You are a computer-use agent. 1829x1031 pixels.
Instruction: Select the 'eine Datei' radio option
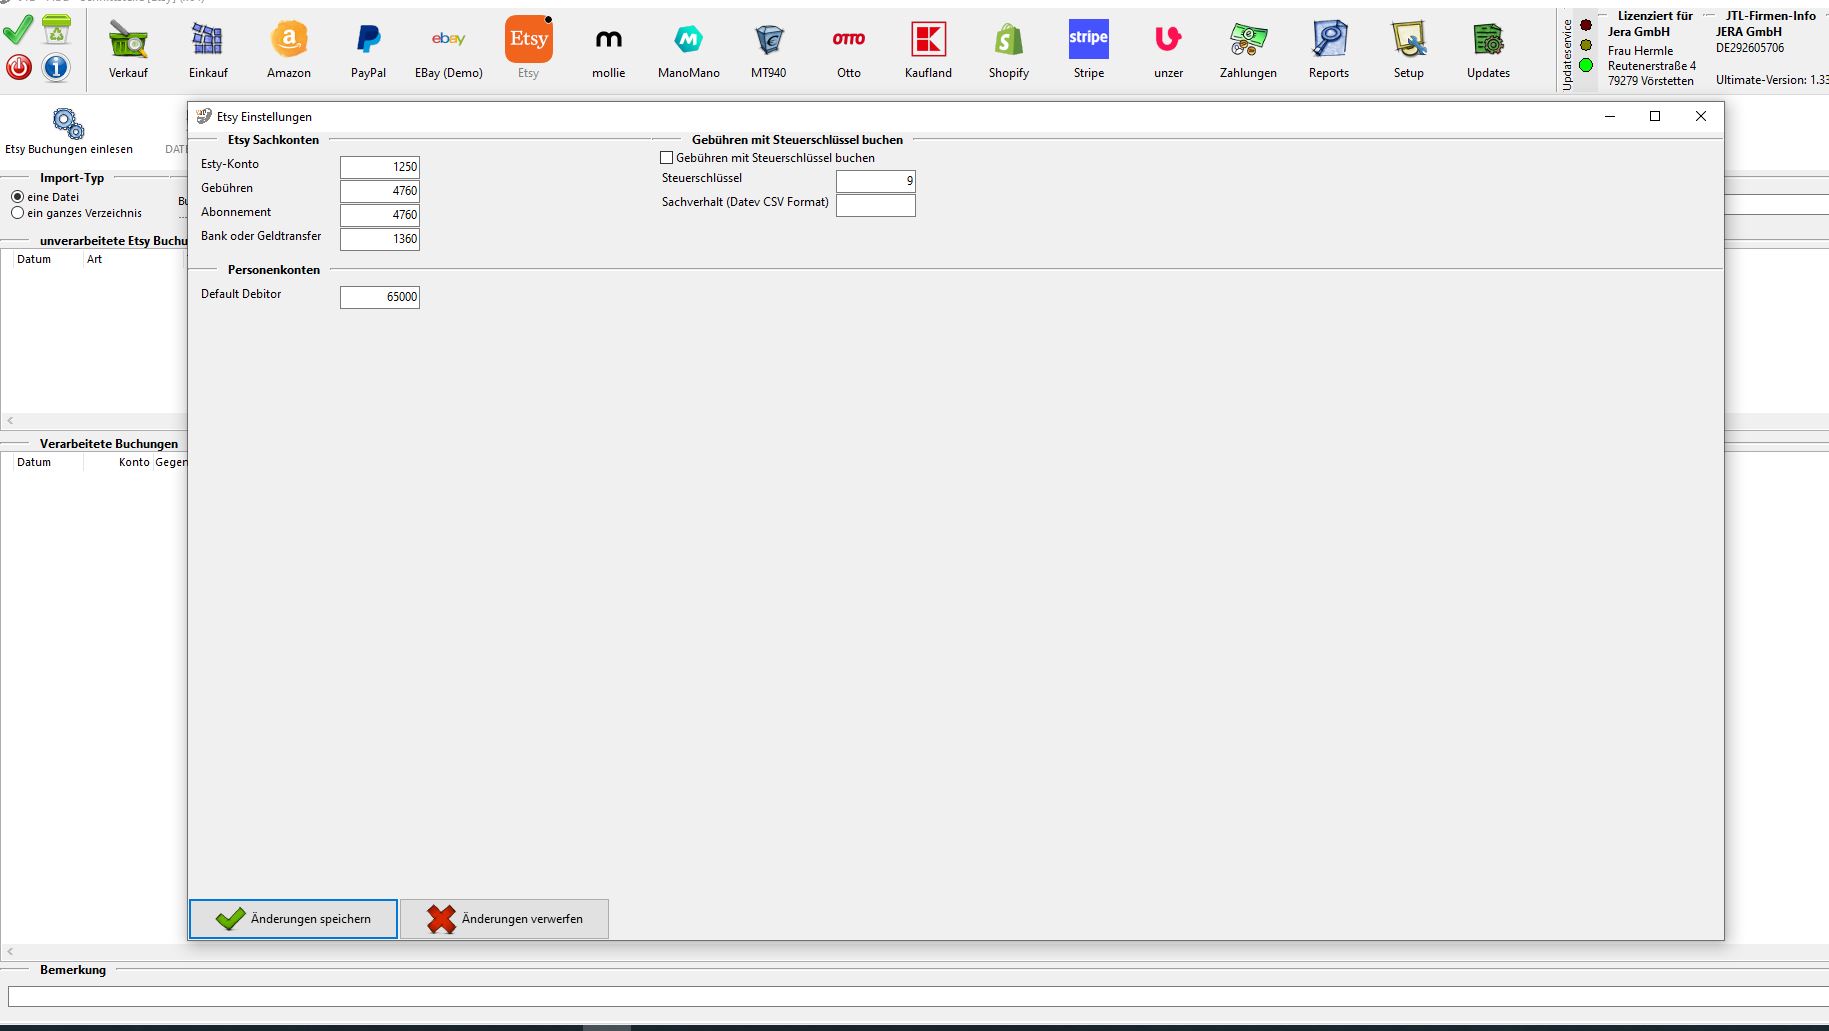point(18,197)
